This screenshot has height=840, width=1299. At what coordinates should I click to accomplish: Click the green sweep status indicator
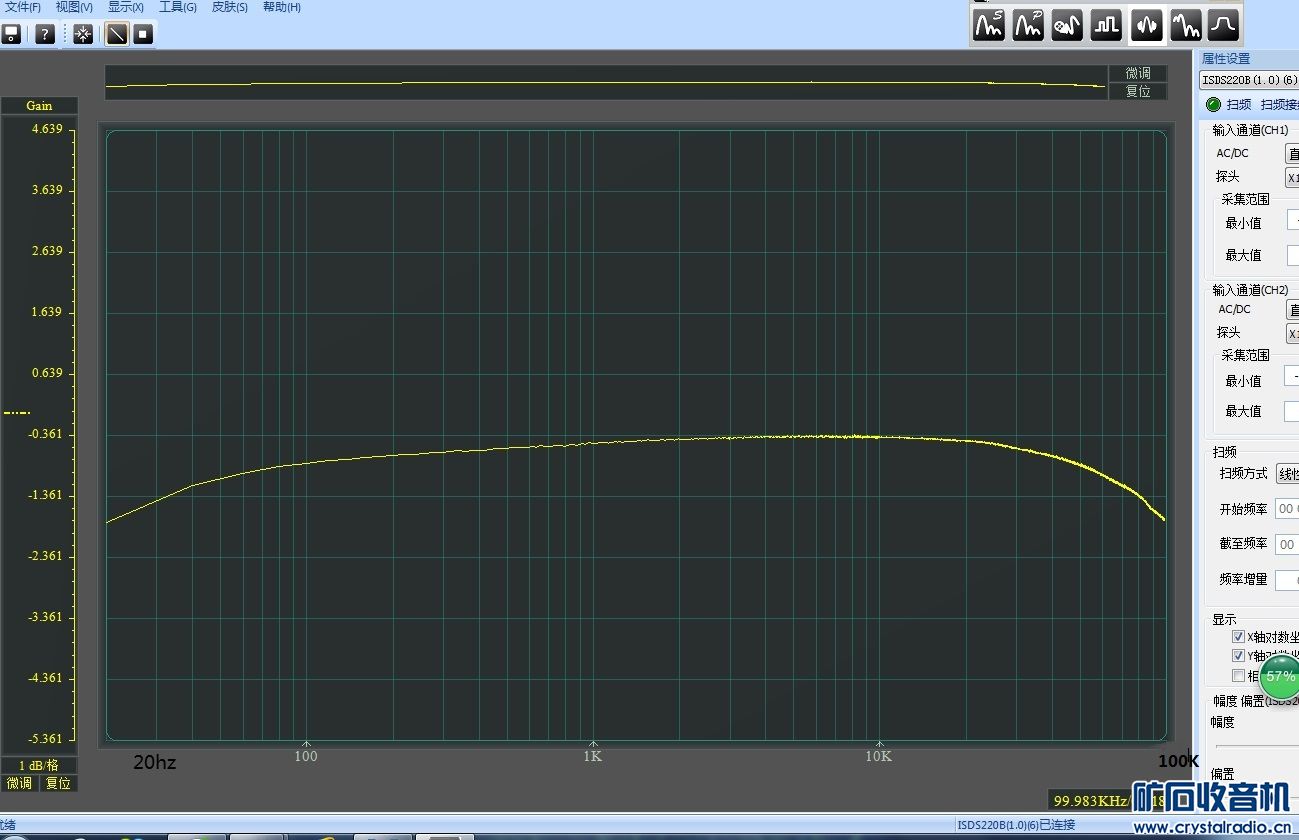(x=1213, y=104)
